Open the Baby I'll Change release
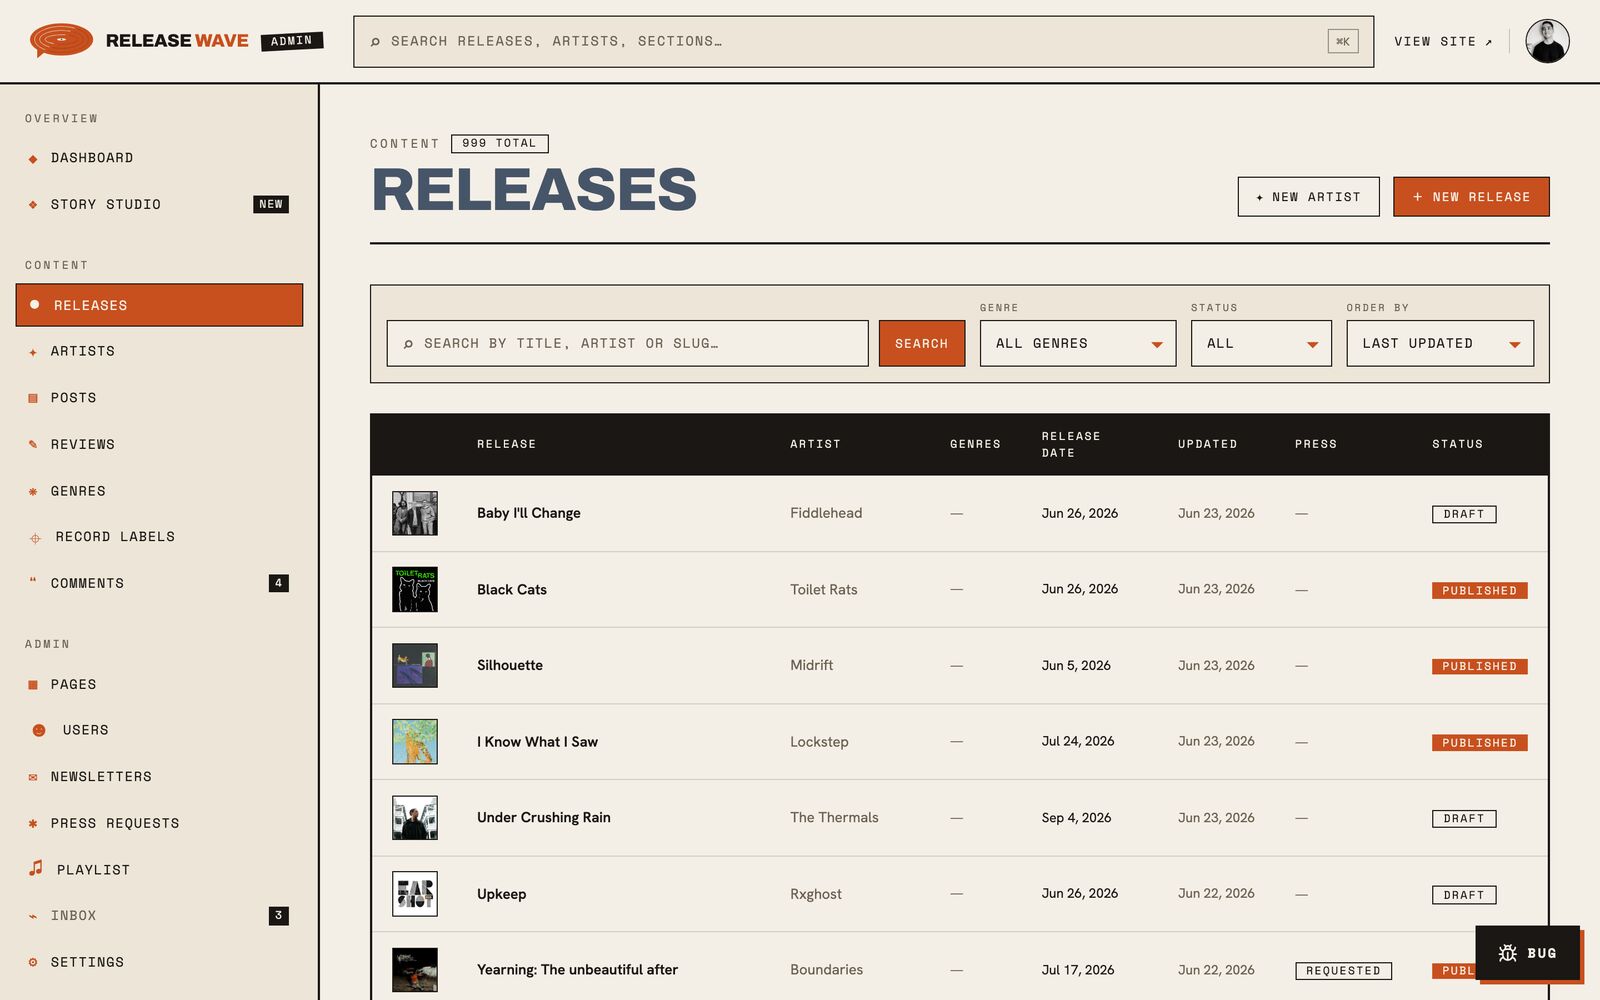Image resolution: width=1600 pixels, height=1000 pixels. (528, 513)
